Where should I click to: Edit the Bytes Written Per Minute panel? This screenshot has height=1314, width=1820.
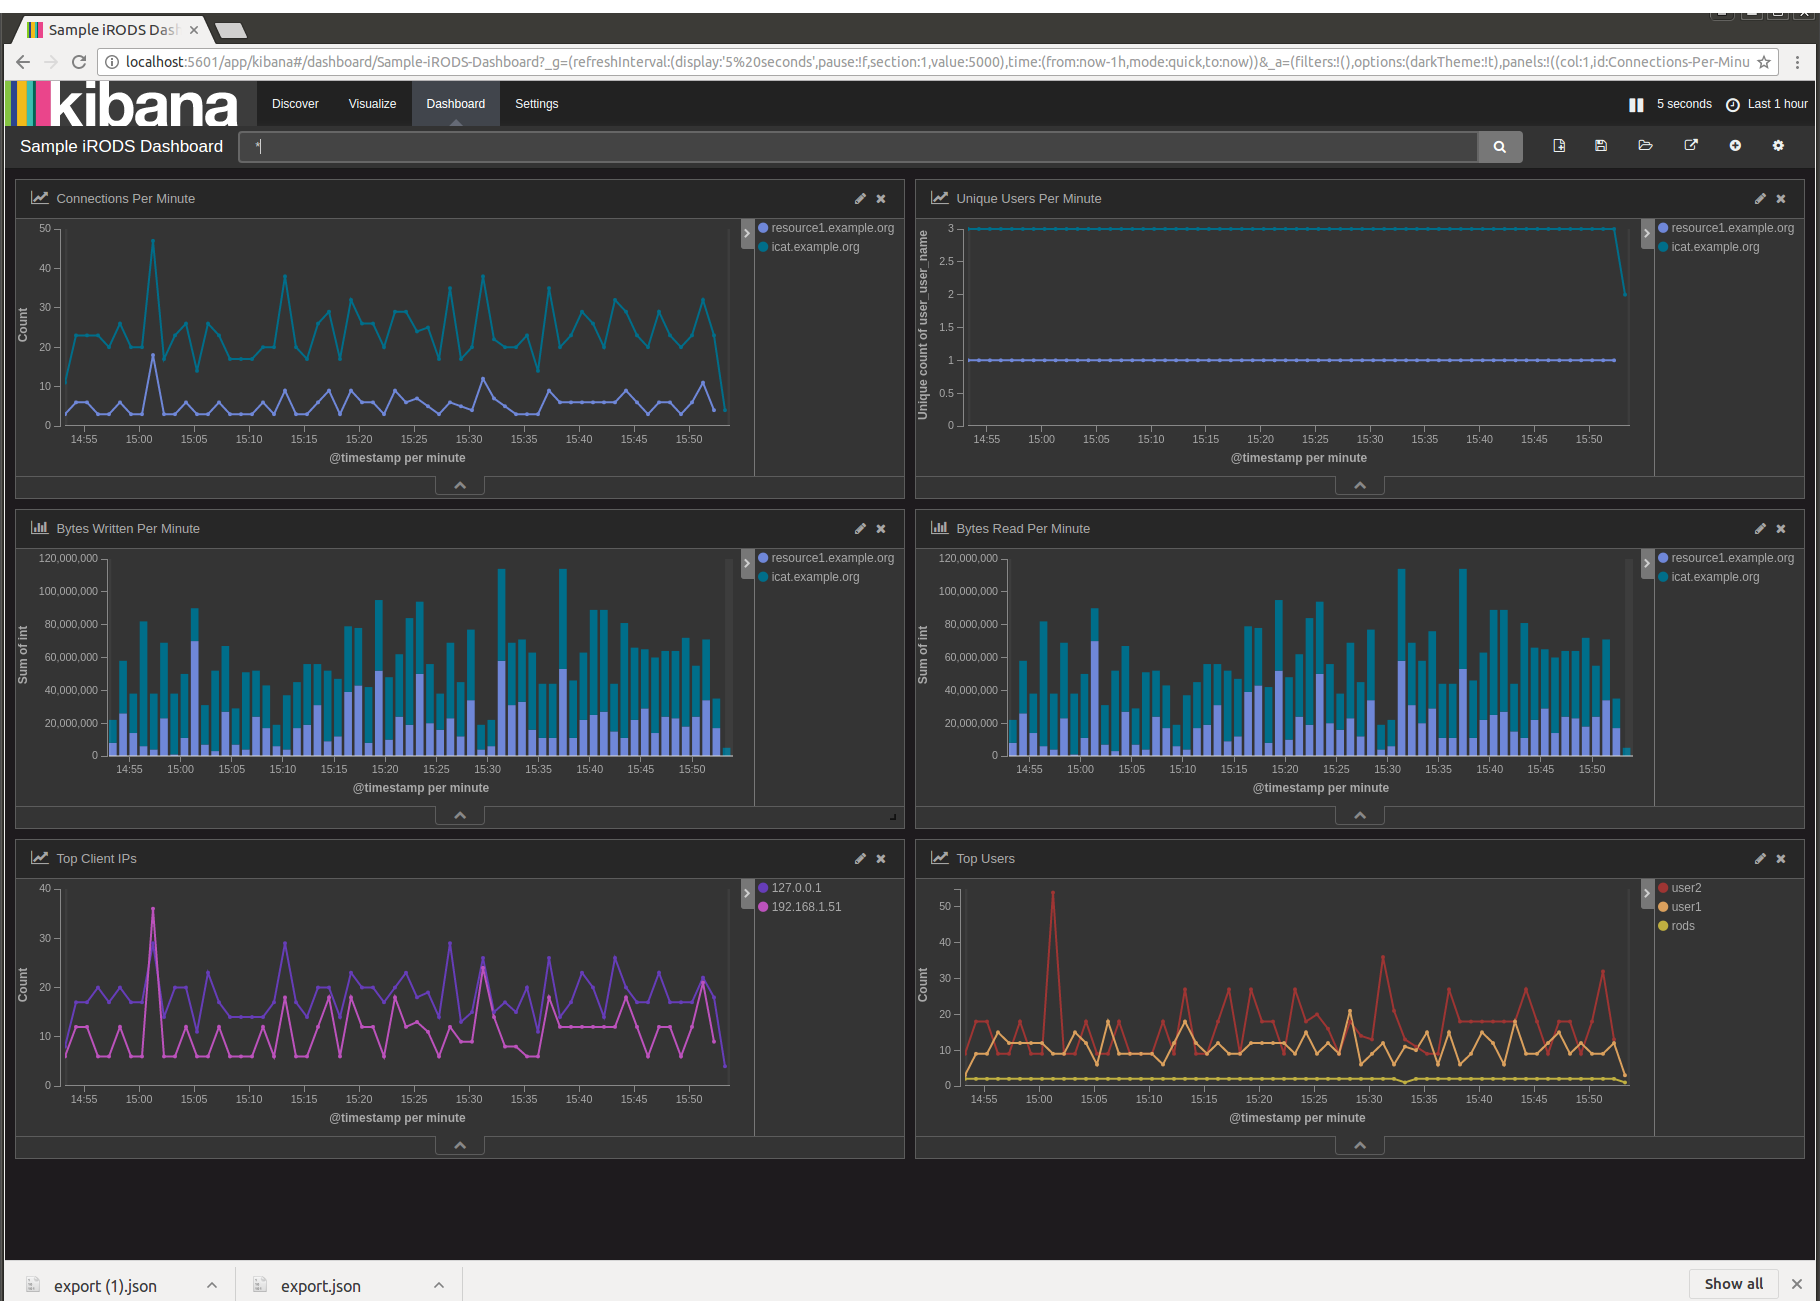[860, 529]
